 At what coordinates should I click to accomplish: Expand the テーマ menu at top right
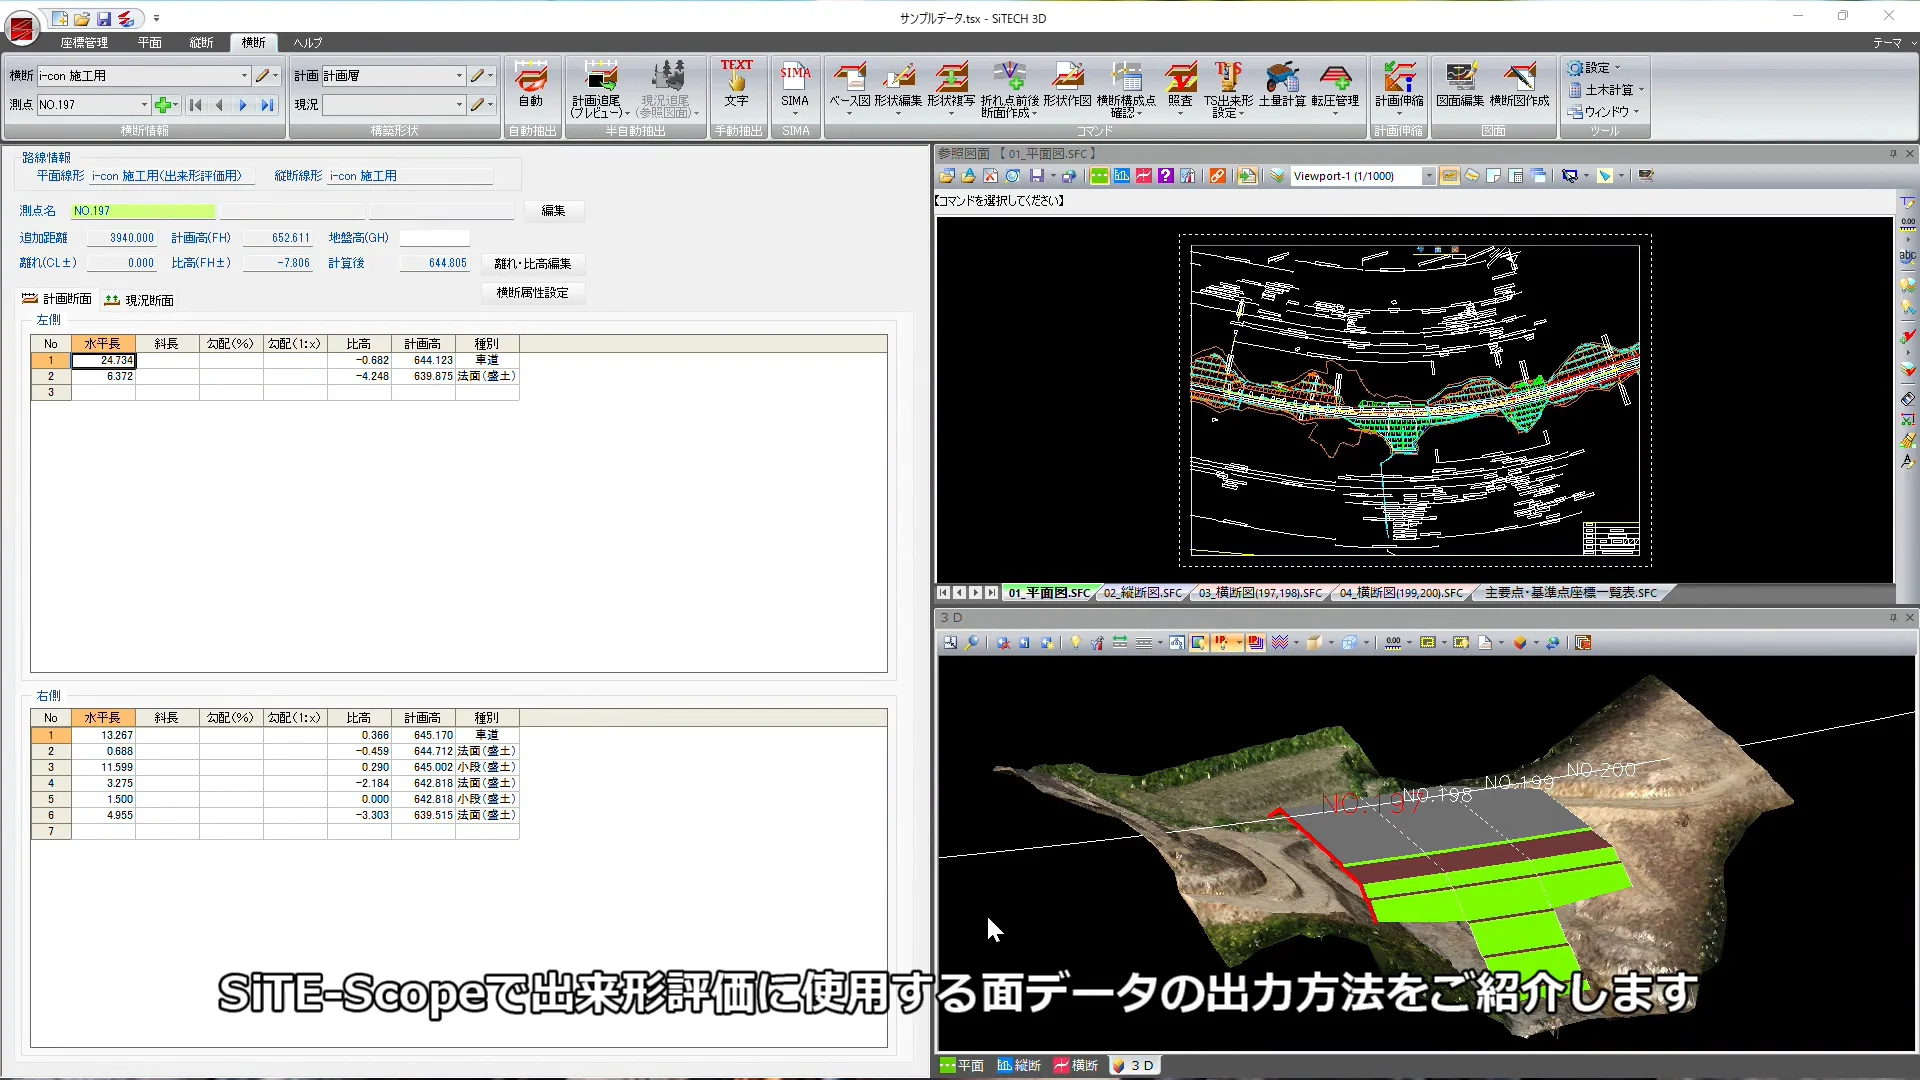point(1893,43)
